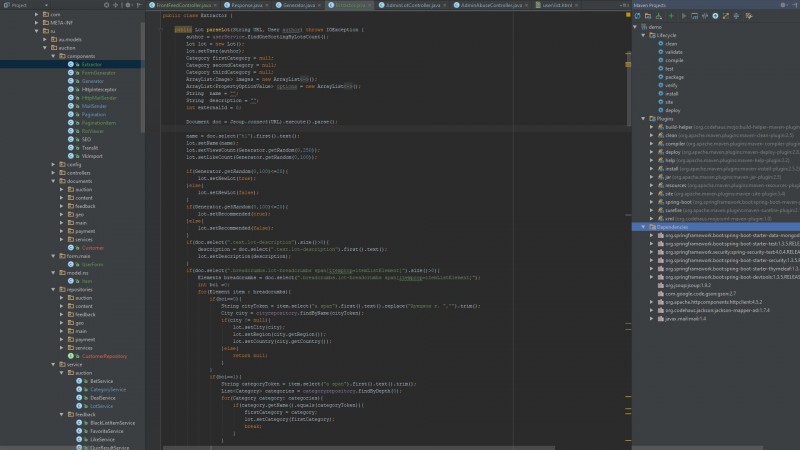Image resolution: width=800 pixels, height=450 pixels.
Task: Click the Maven panel horizontal scrollbar
Action: pyautogui.click(x=698, y=448)
